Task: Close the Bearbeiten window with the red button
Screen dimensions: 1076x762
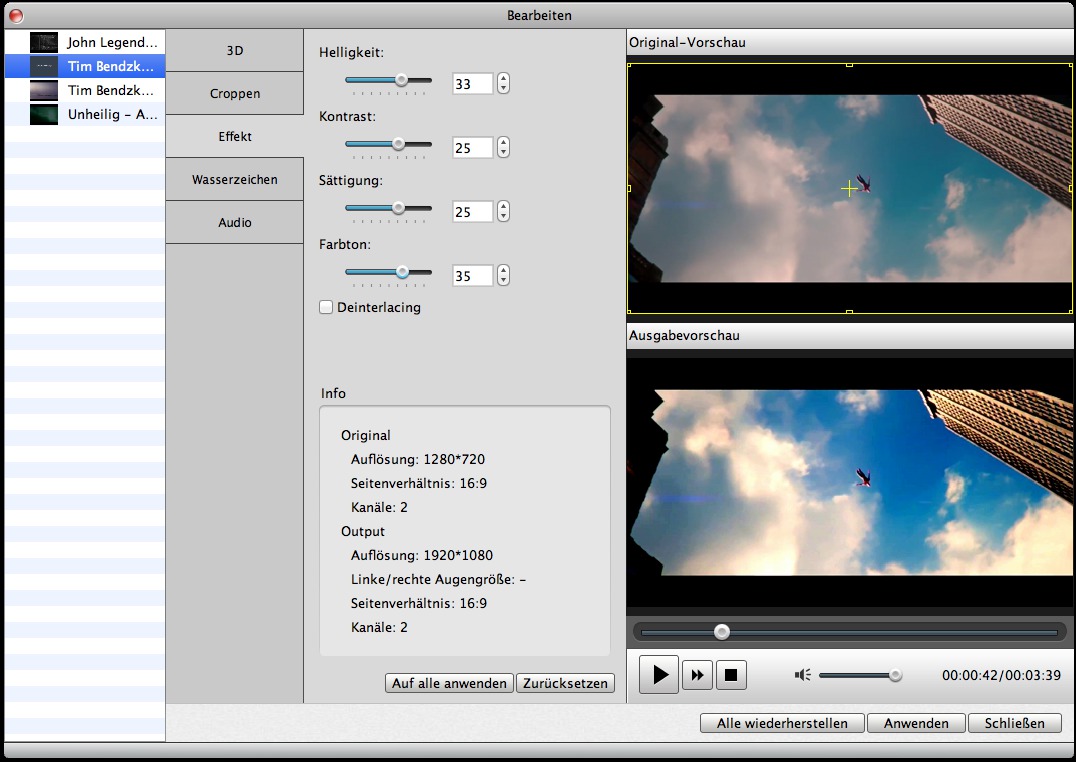Action: (16, 15)
